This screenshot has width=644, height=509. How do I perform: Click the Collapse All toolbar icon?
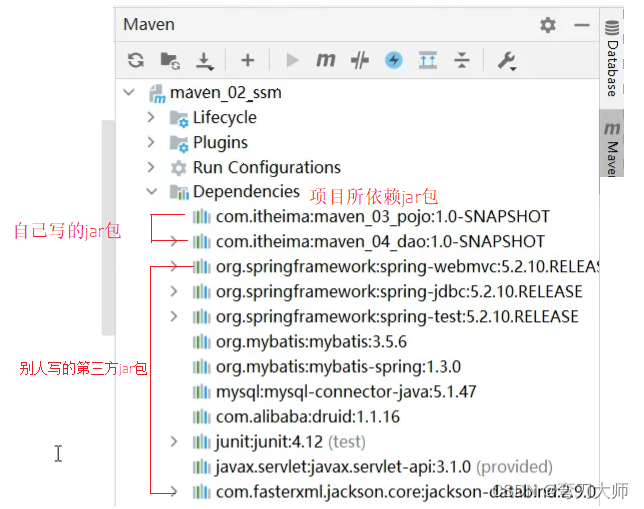462,60
